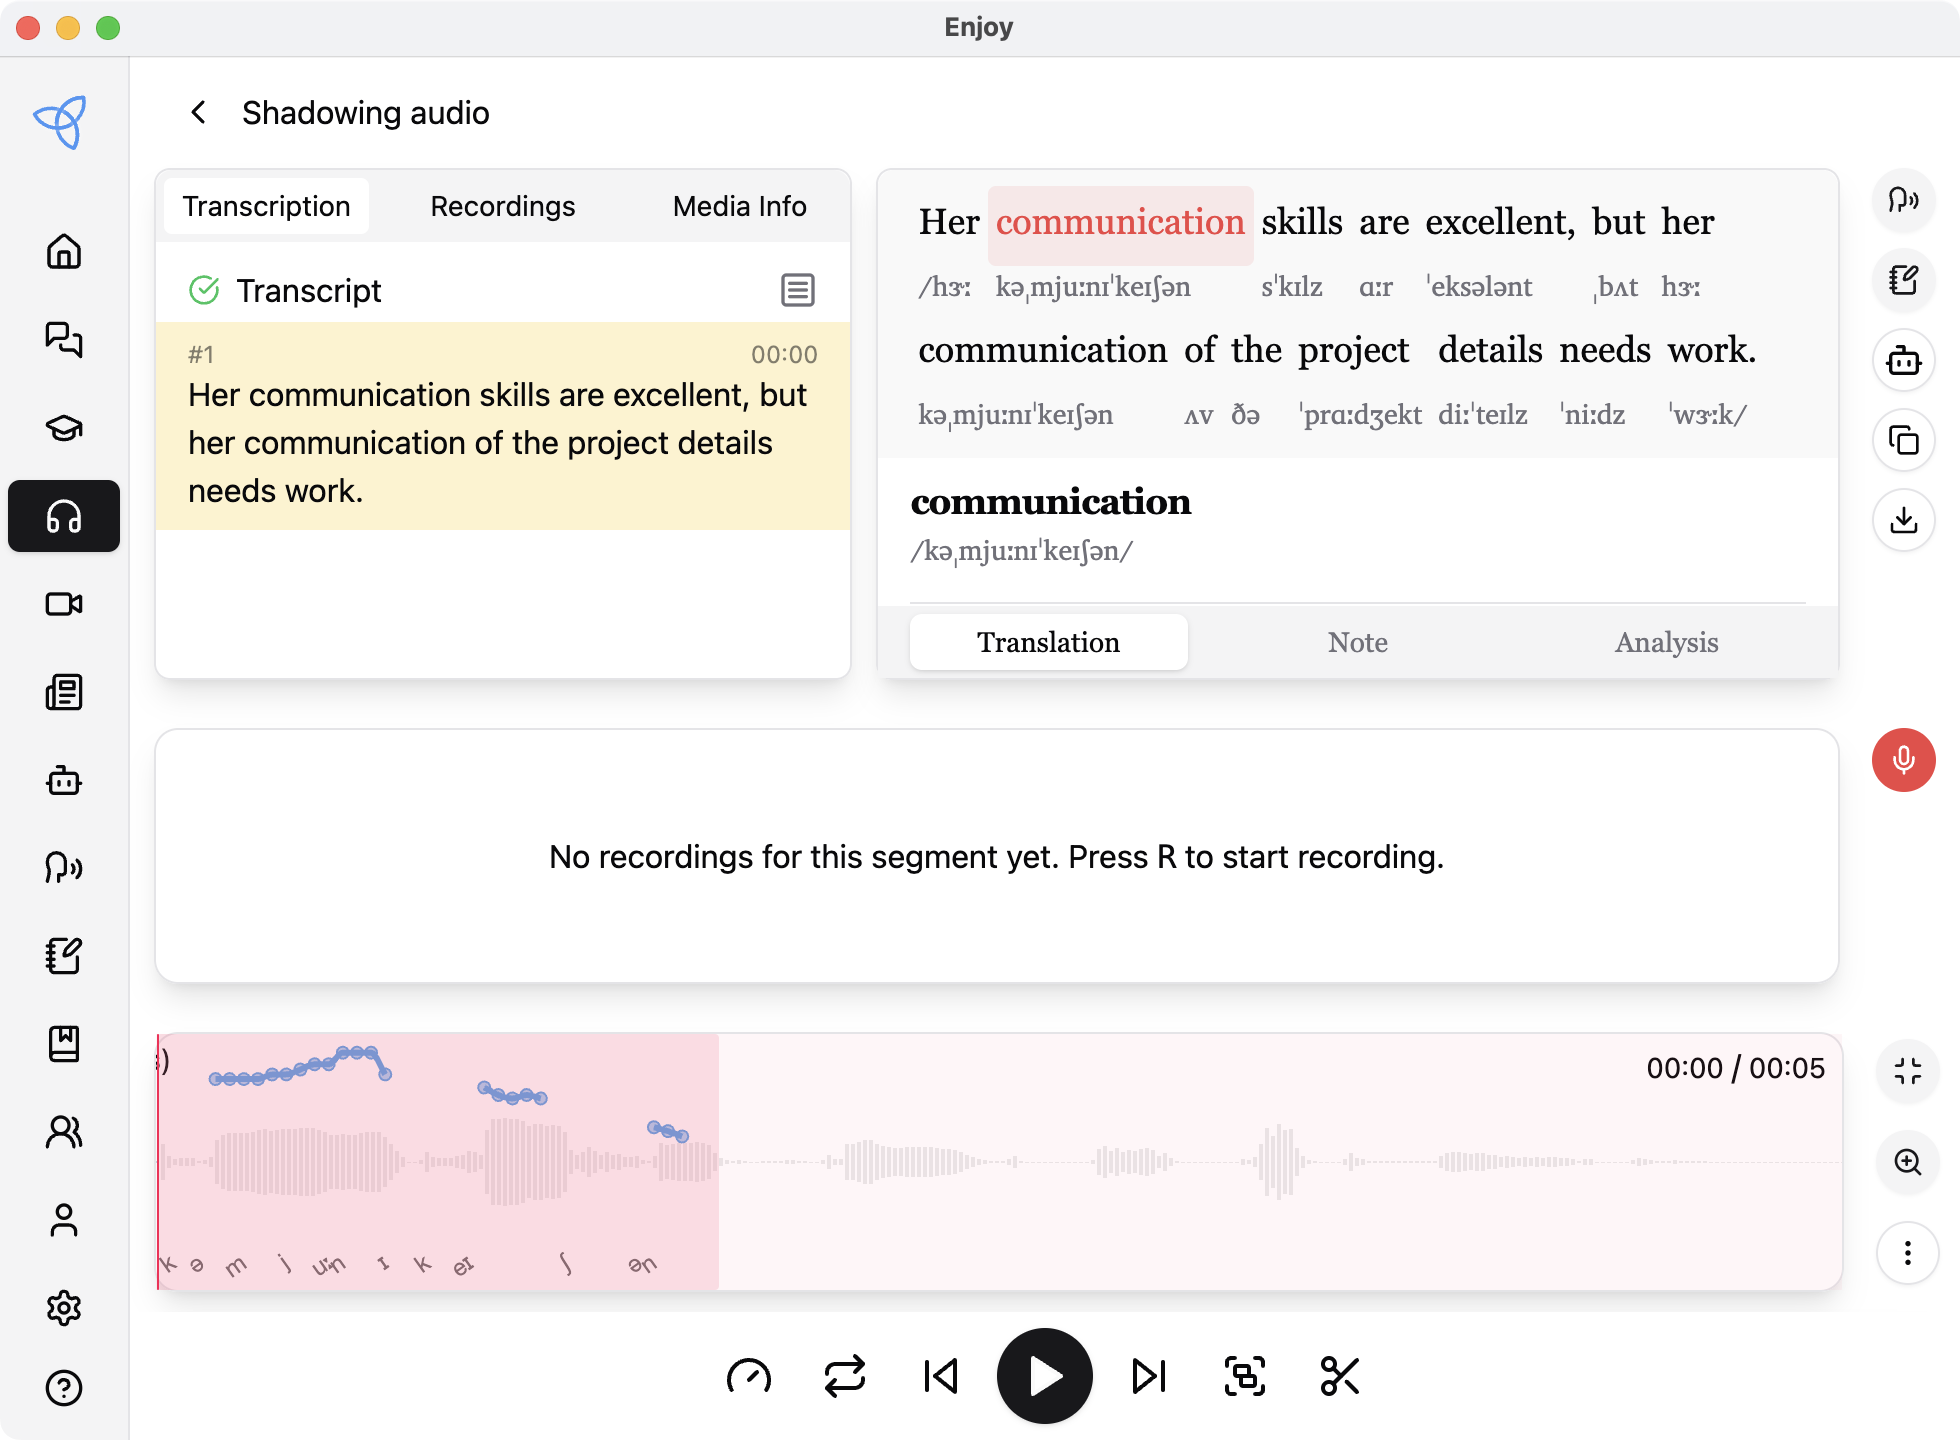
Task: Open the three-dot waveform options menu
Action: (1907, 1253)
